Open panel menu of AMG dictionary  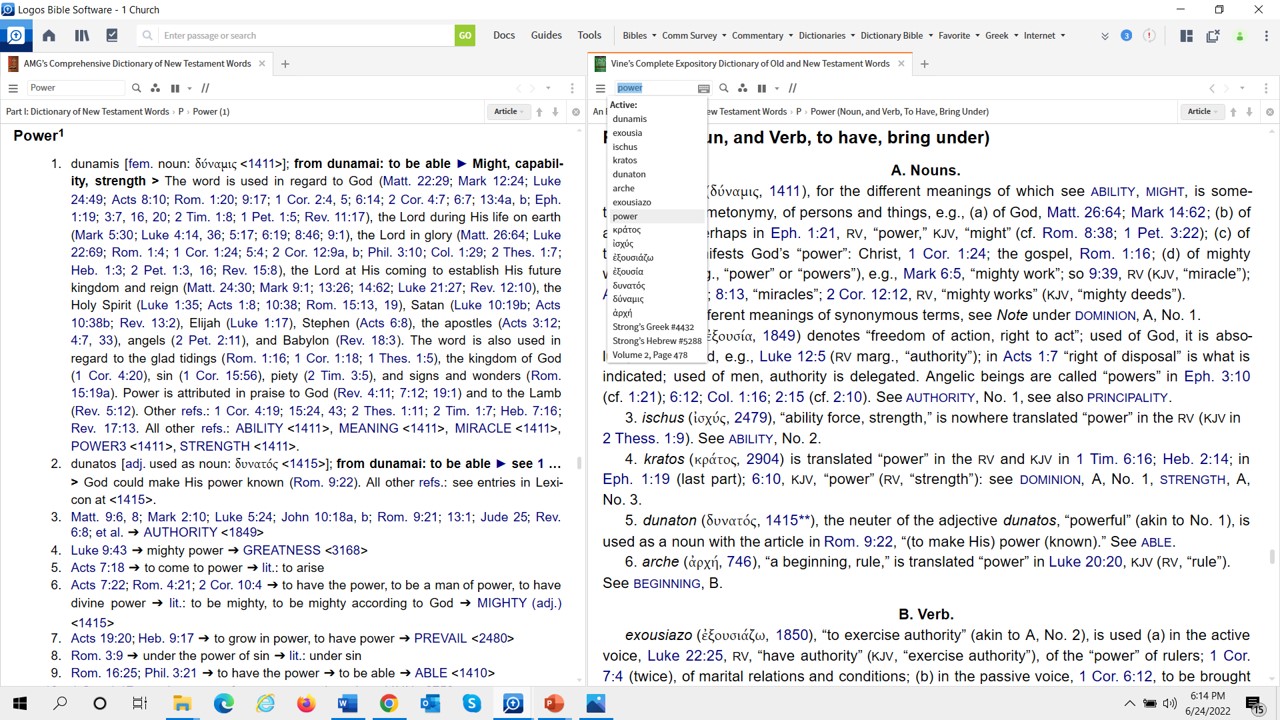13,88
